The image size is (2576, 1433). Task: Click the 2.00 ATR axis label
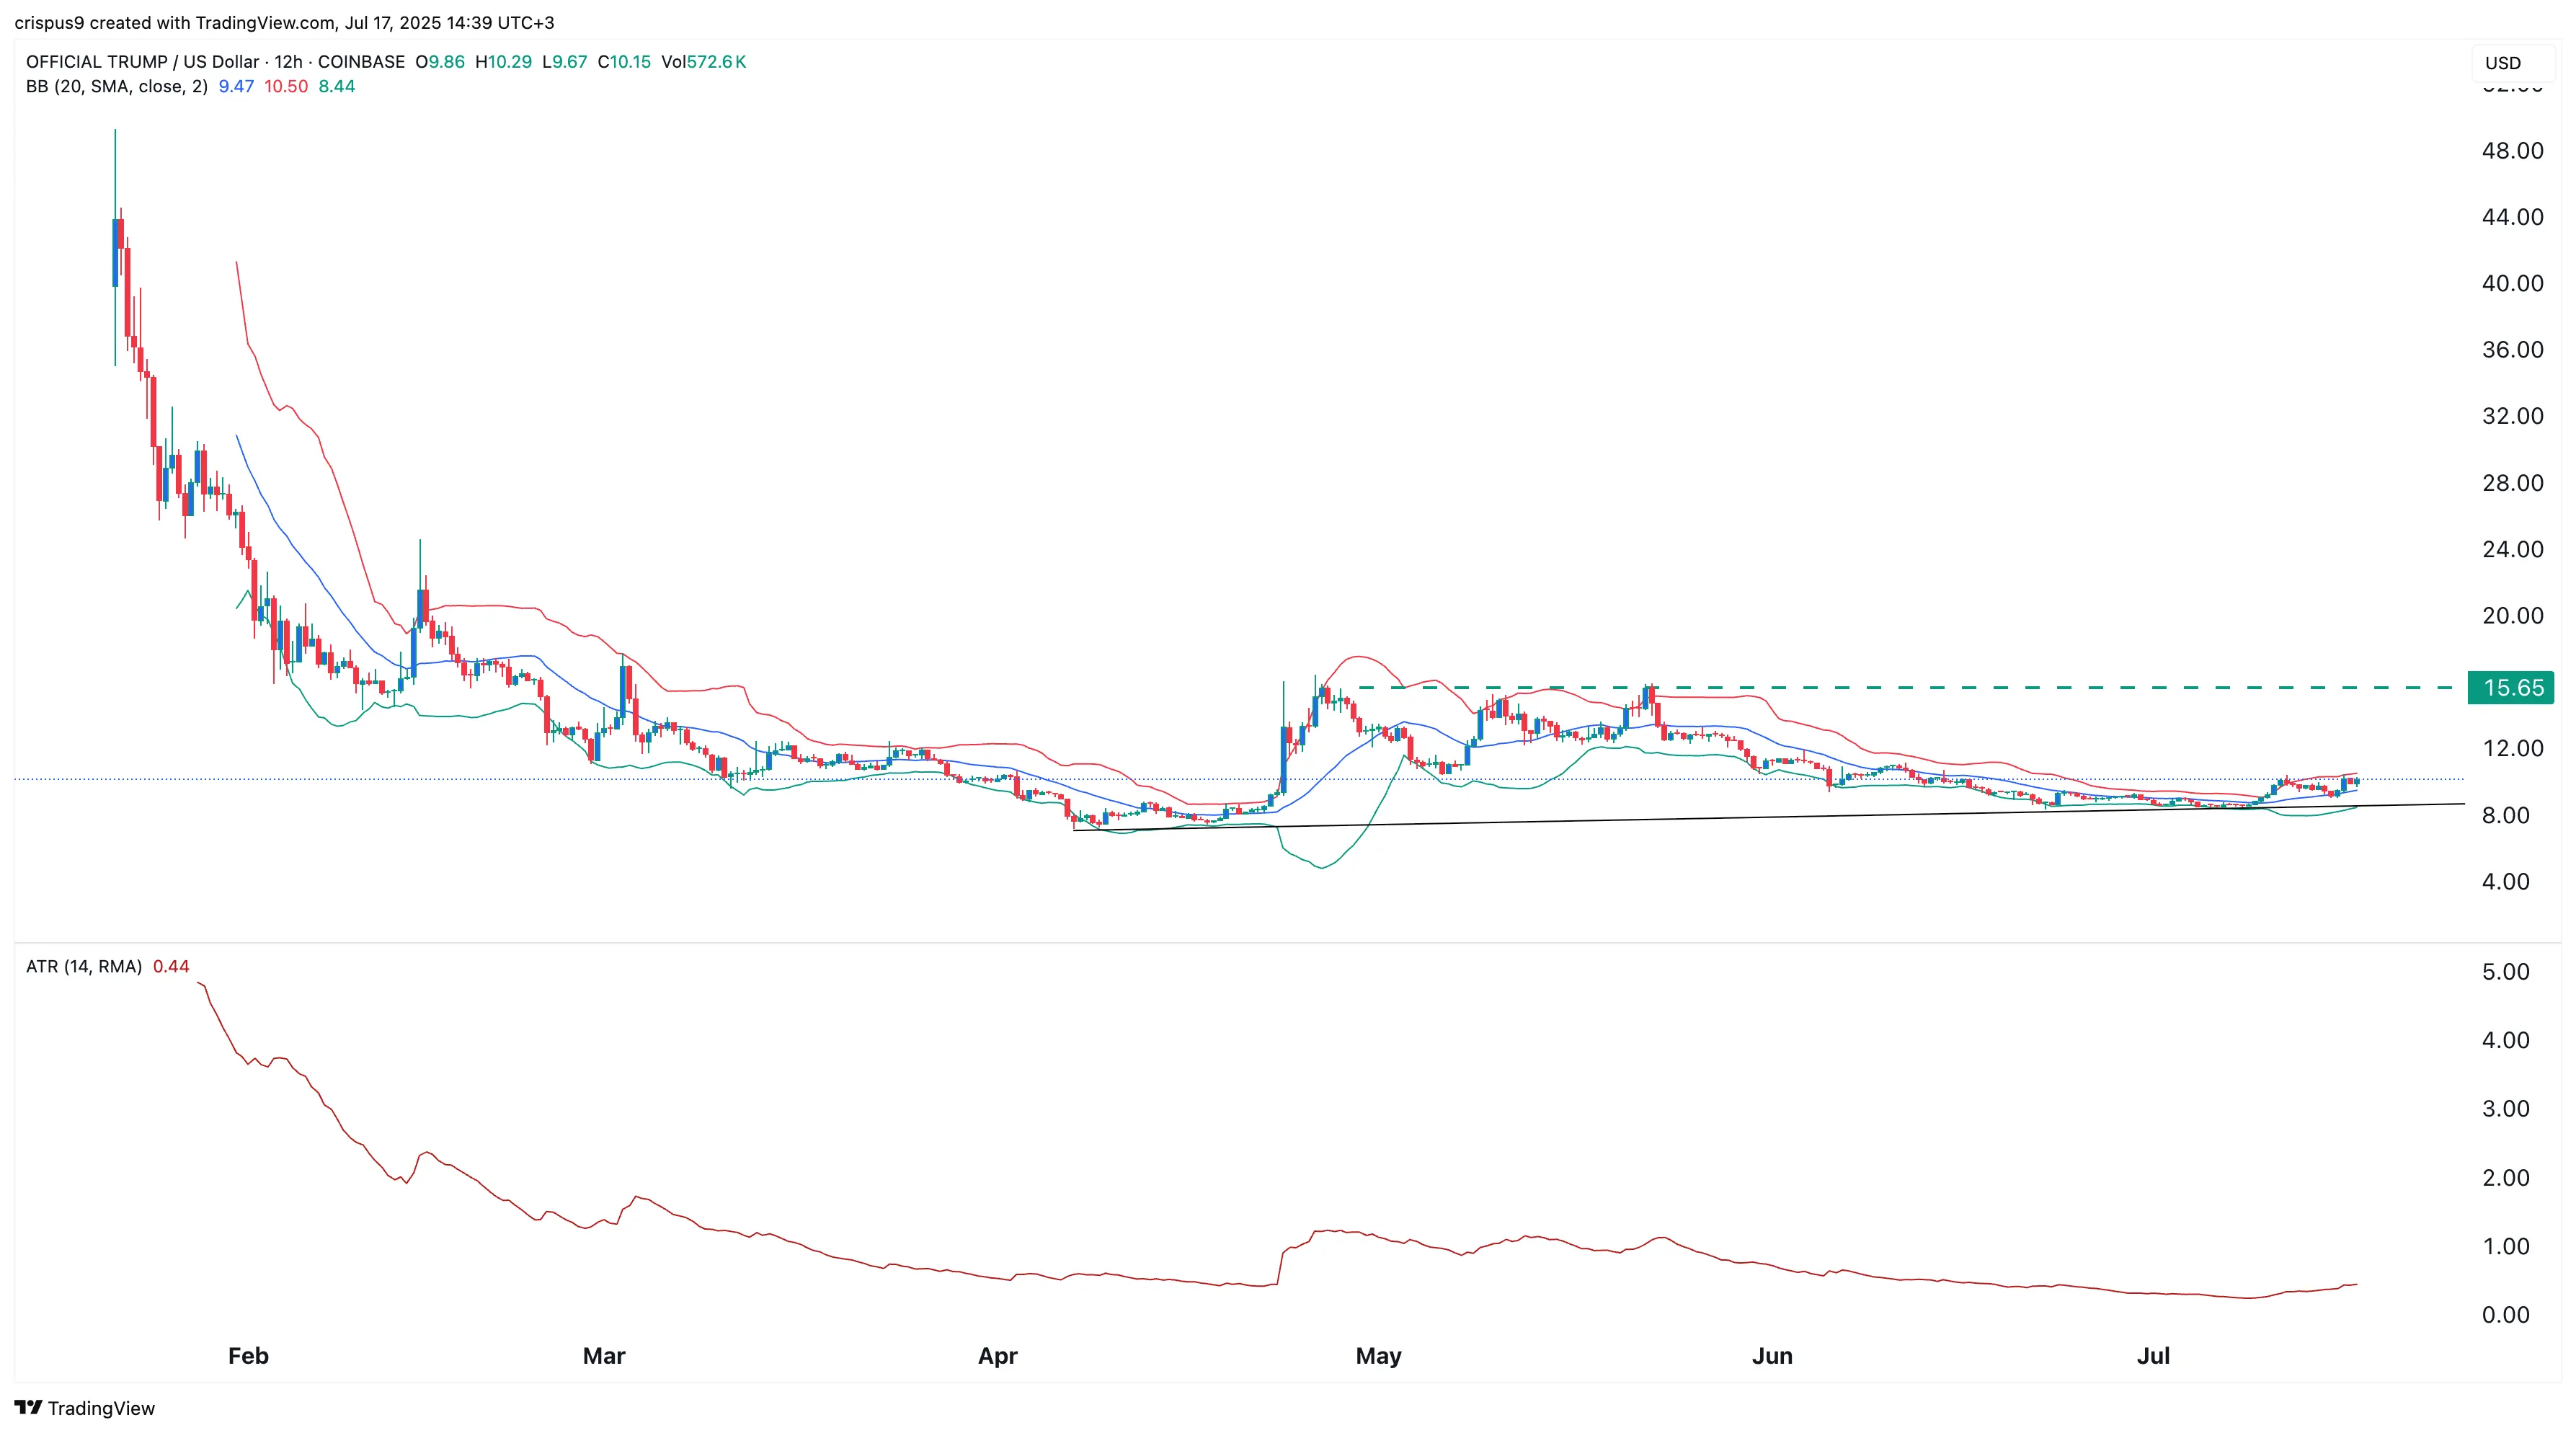[x=2505, y=1178]
